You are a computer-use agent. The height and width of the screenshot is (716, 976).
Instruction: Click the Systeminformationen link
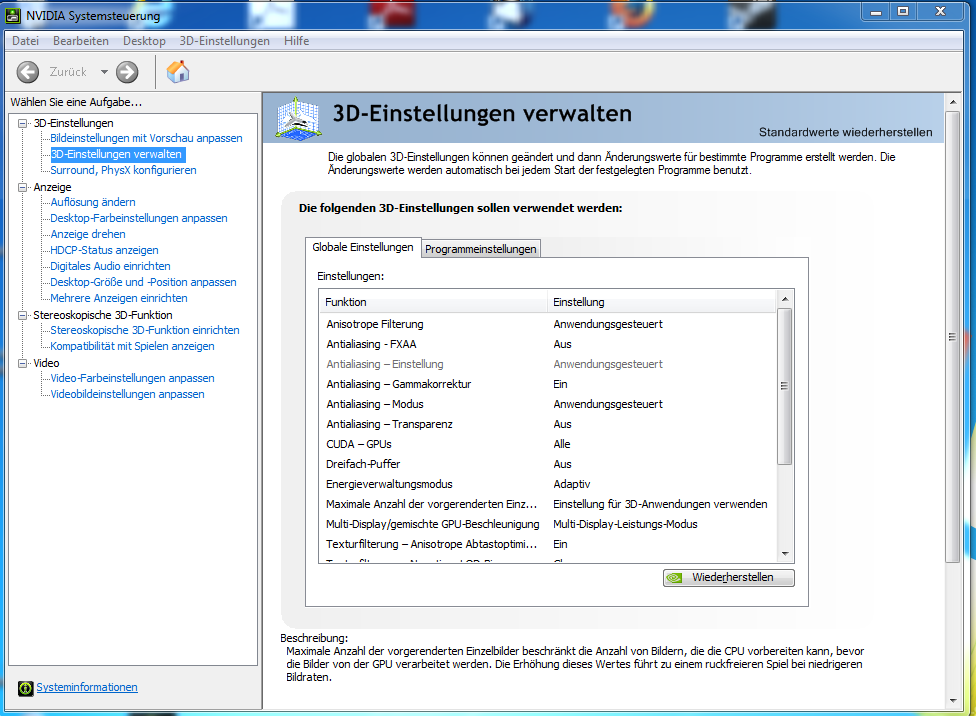tap(87, 687)
